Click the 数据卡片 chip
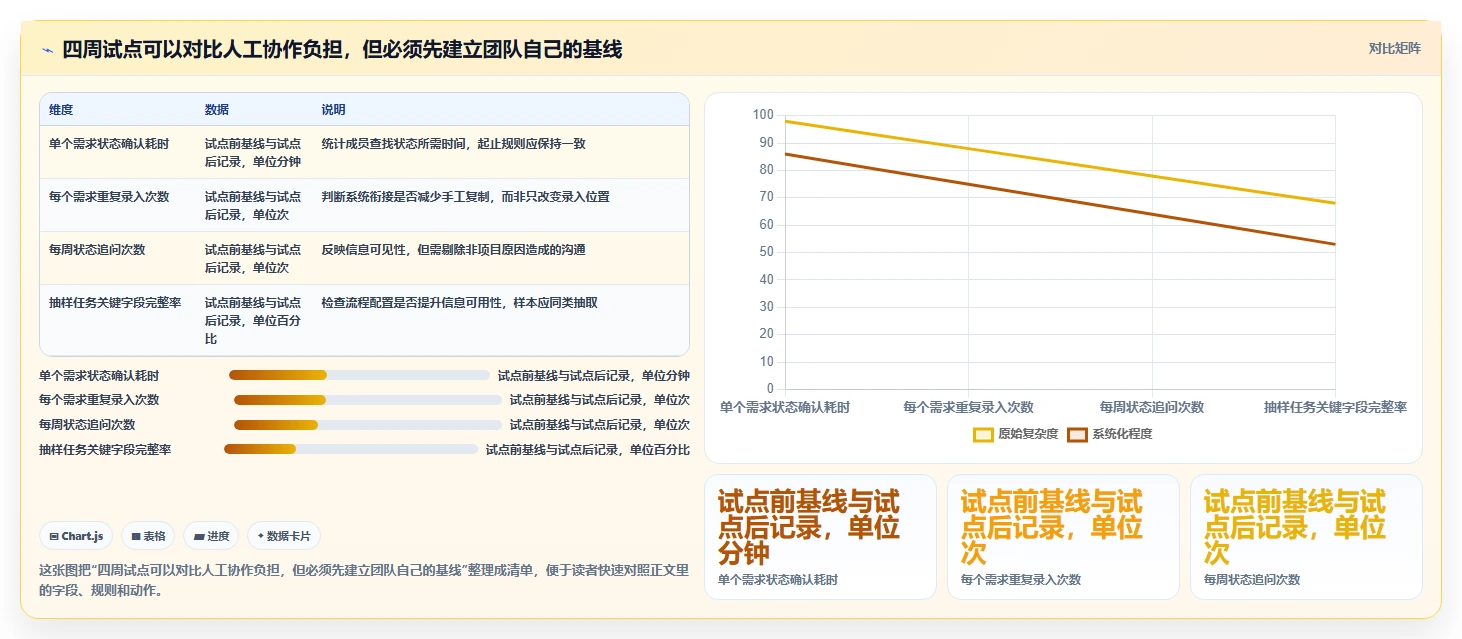1462x639 pixels. (284, 536)
